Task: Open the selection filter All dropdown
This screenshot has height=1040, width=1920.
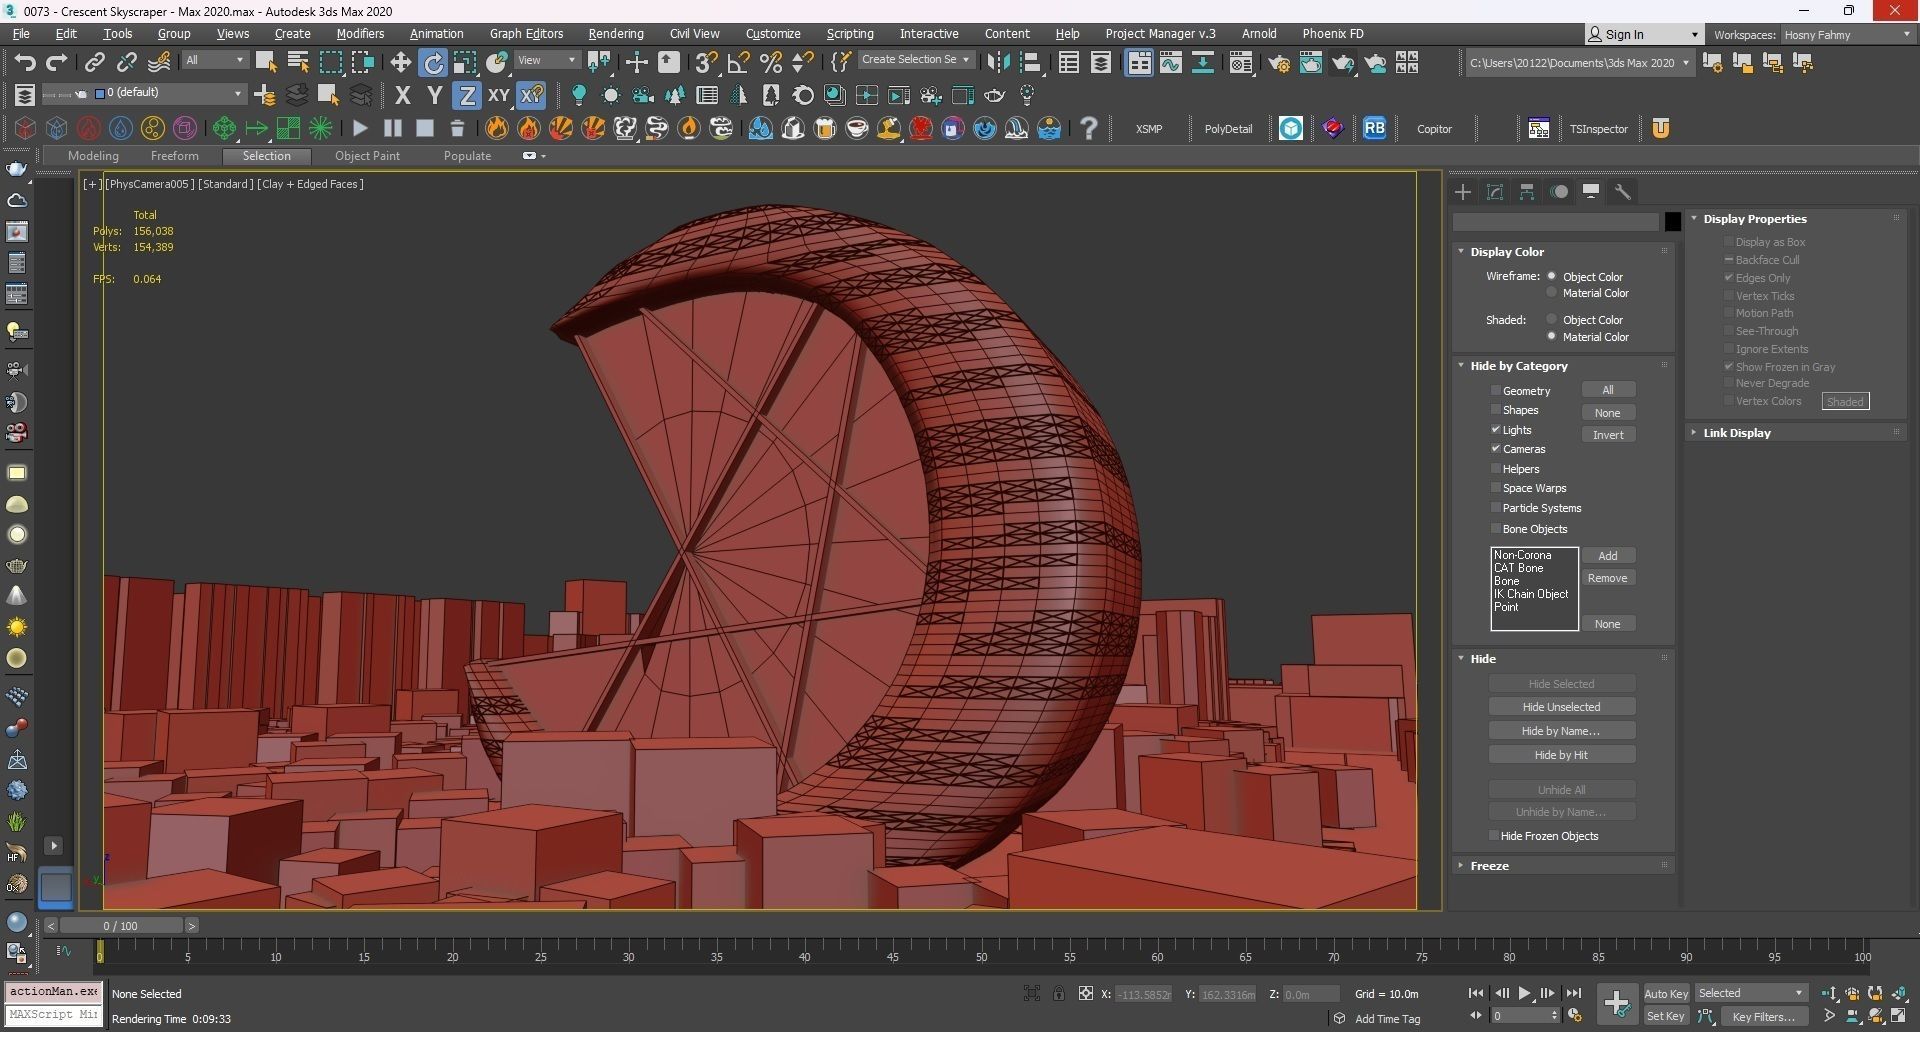Action: click(214, 60)
